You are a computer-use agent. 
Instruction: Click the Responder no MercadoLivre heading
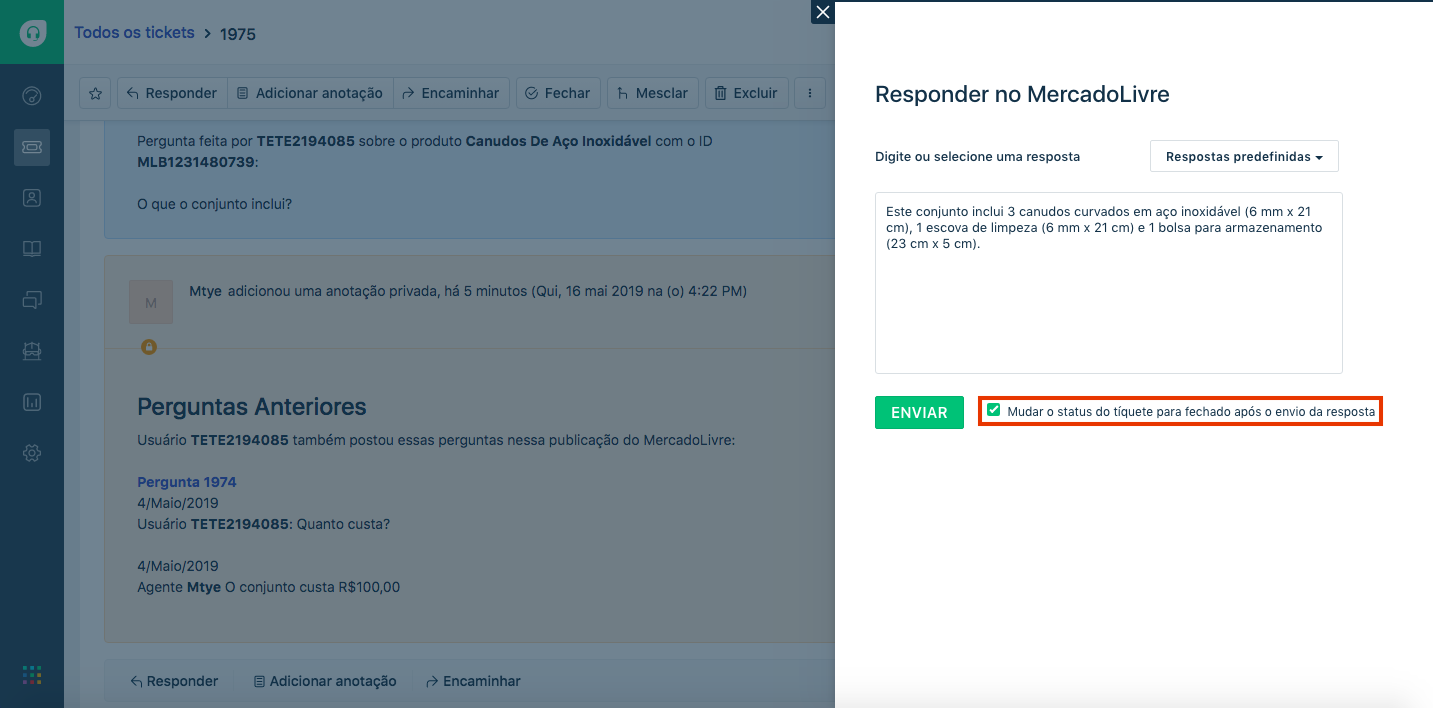[x=1022, y=95]
